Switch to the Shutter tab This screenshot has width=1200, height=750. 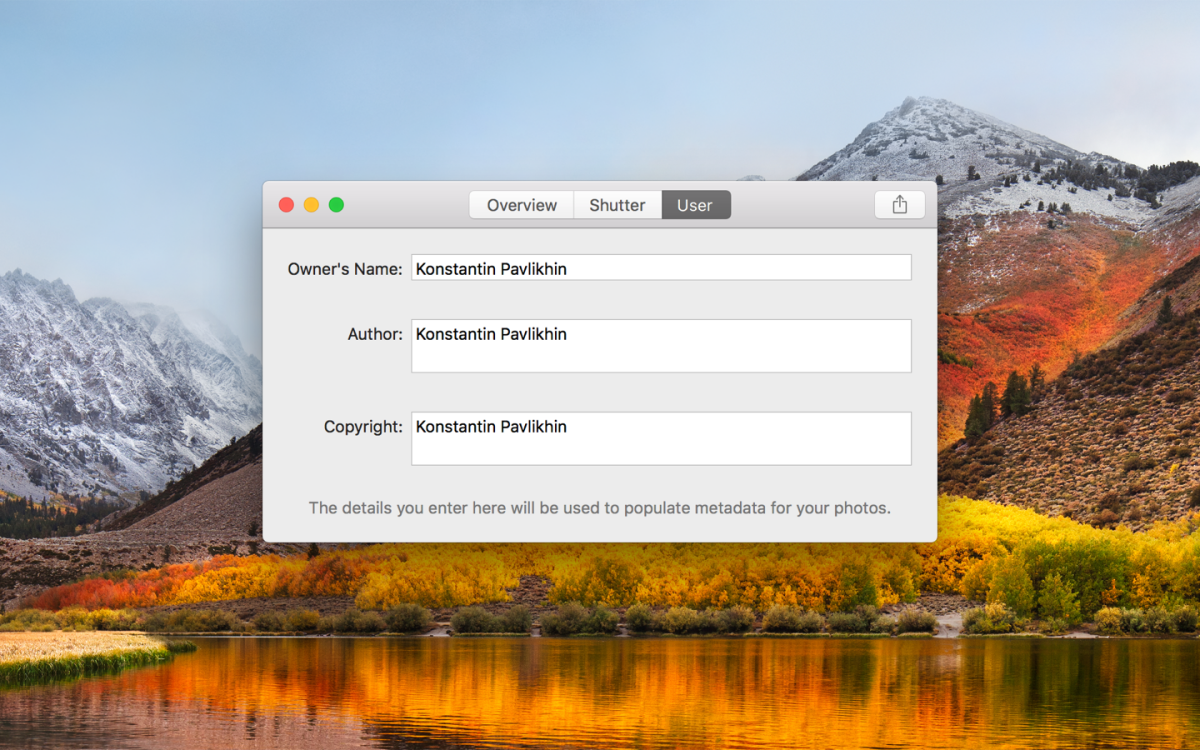pos(617,205)
